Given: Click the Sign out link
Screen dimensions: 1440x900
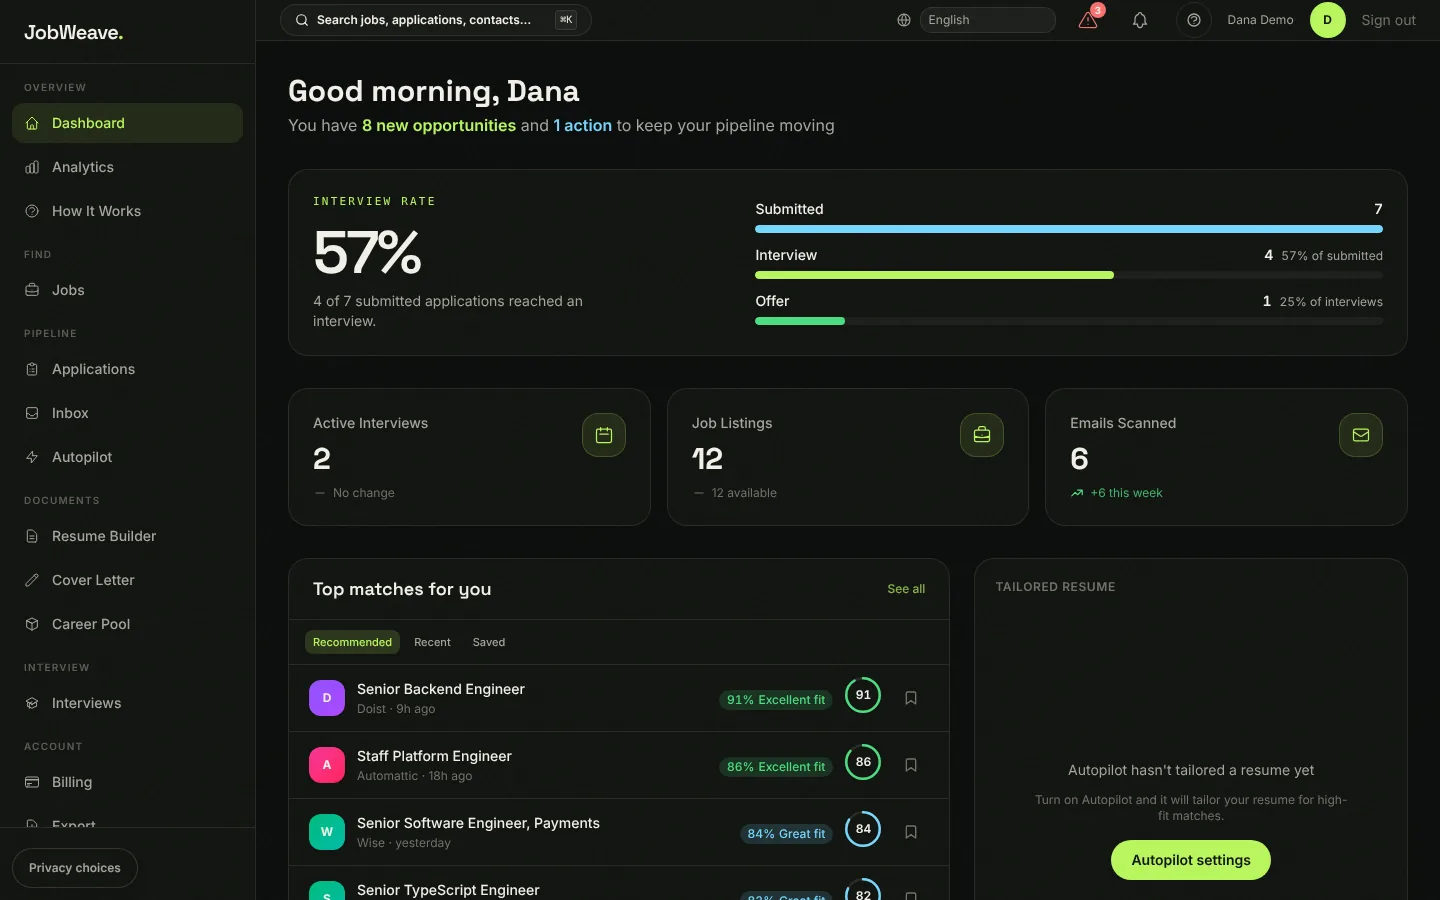Looking at the screenshot, I should coord(1388,20).
